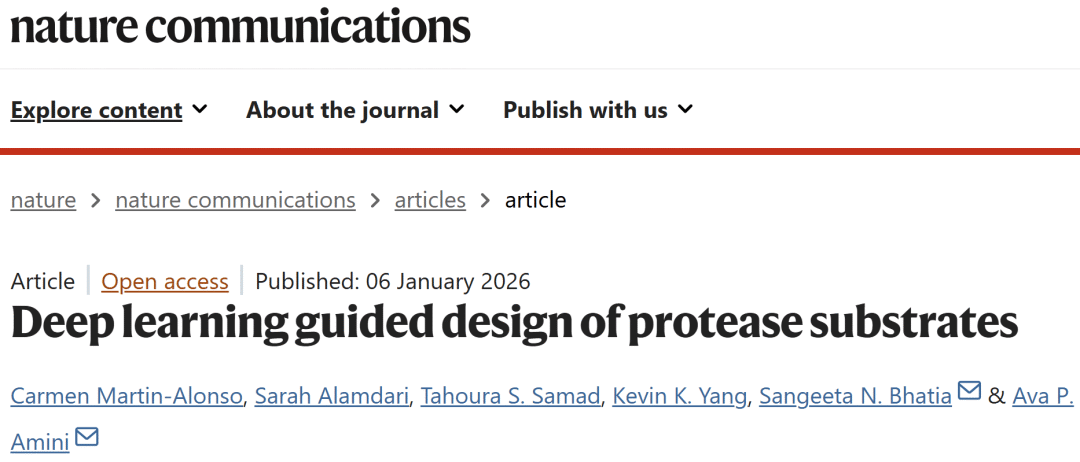Go to the nature breadcrumb link
1080x462 pixels.
pos(43,200)
